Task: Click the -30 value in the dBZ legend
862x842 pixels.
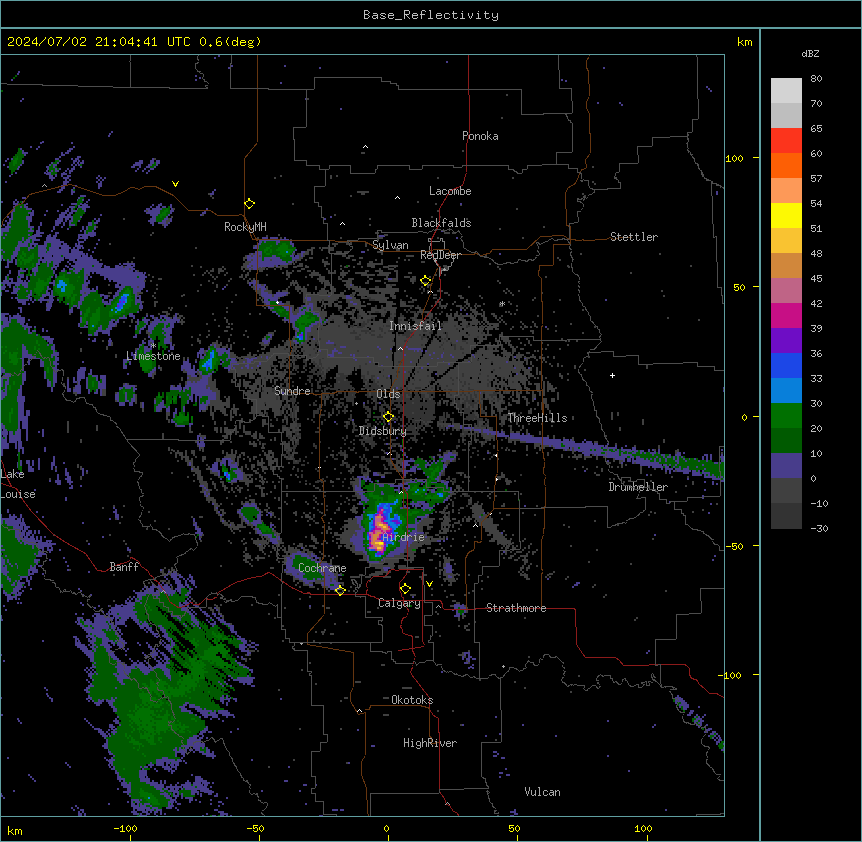Action: 819,528
